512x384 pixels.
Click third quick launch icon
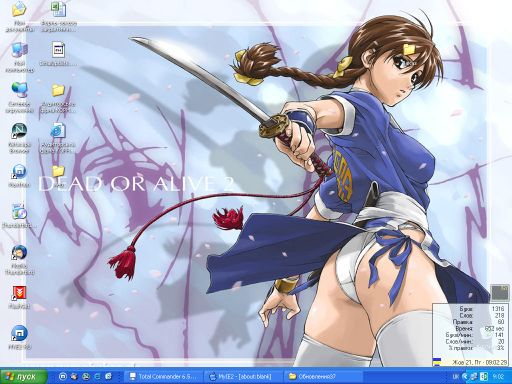[x=86, y=377]
